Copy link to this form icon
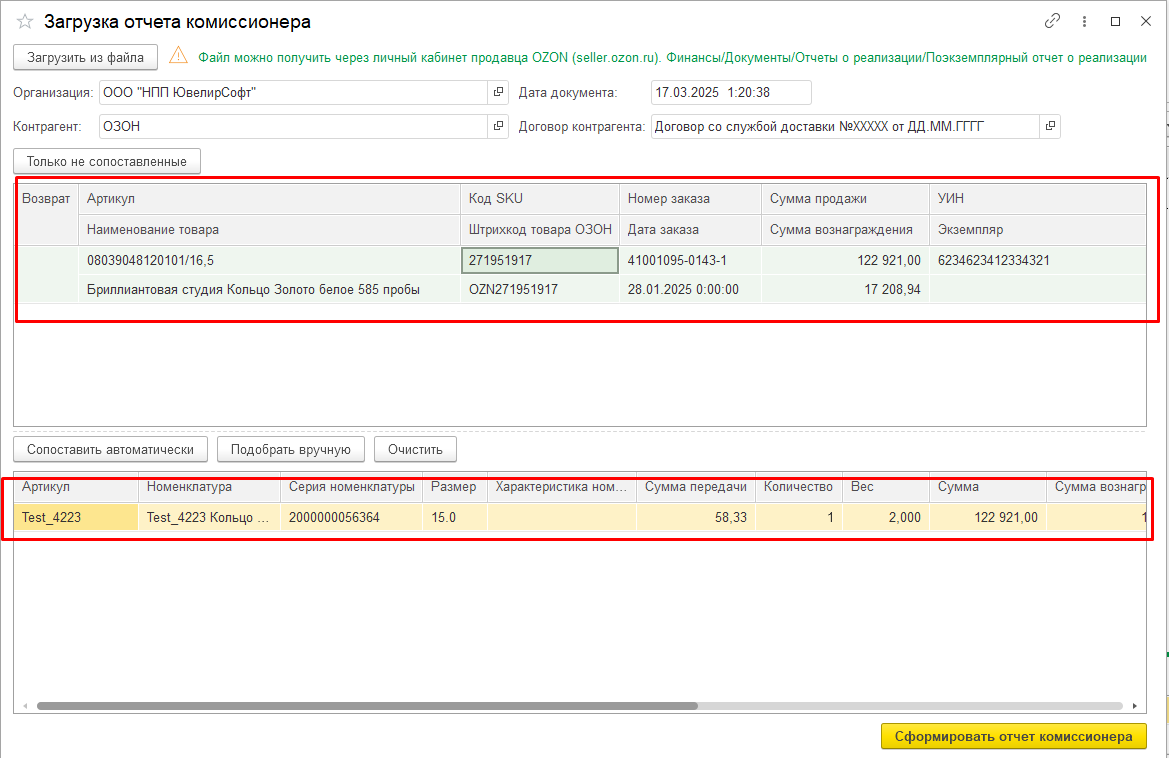This screenshot has width=1169, height=758. point(1052,21)
